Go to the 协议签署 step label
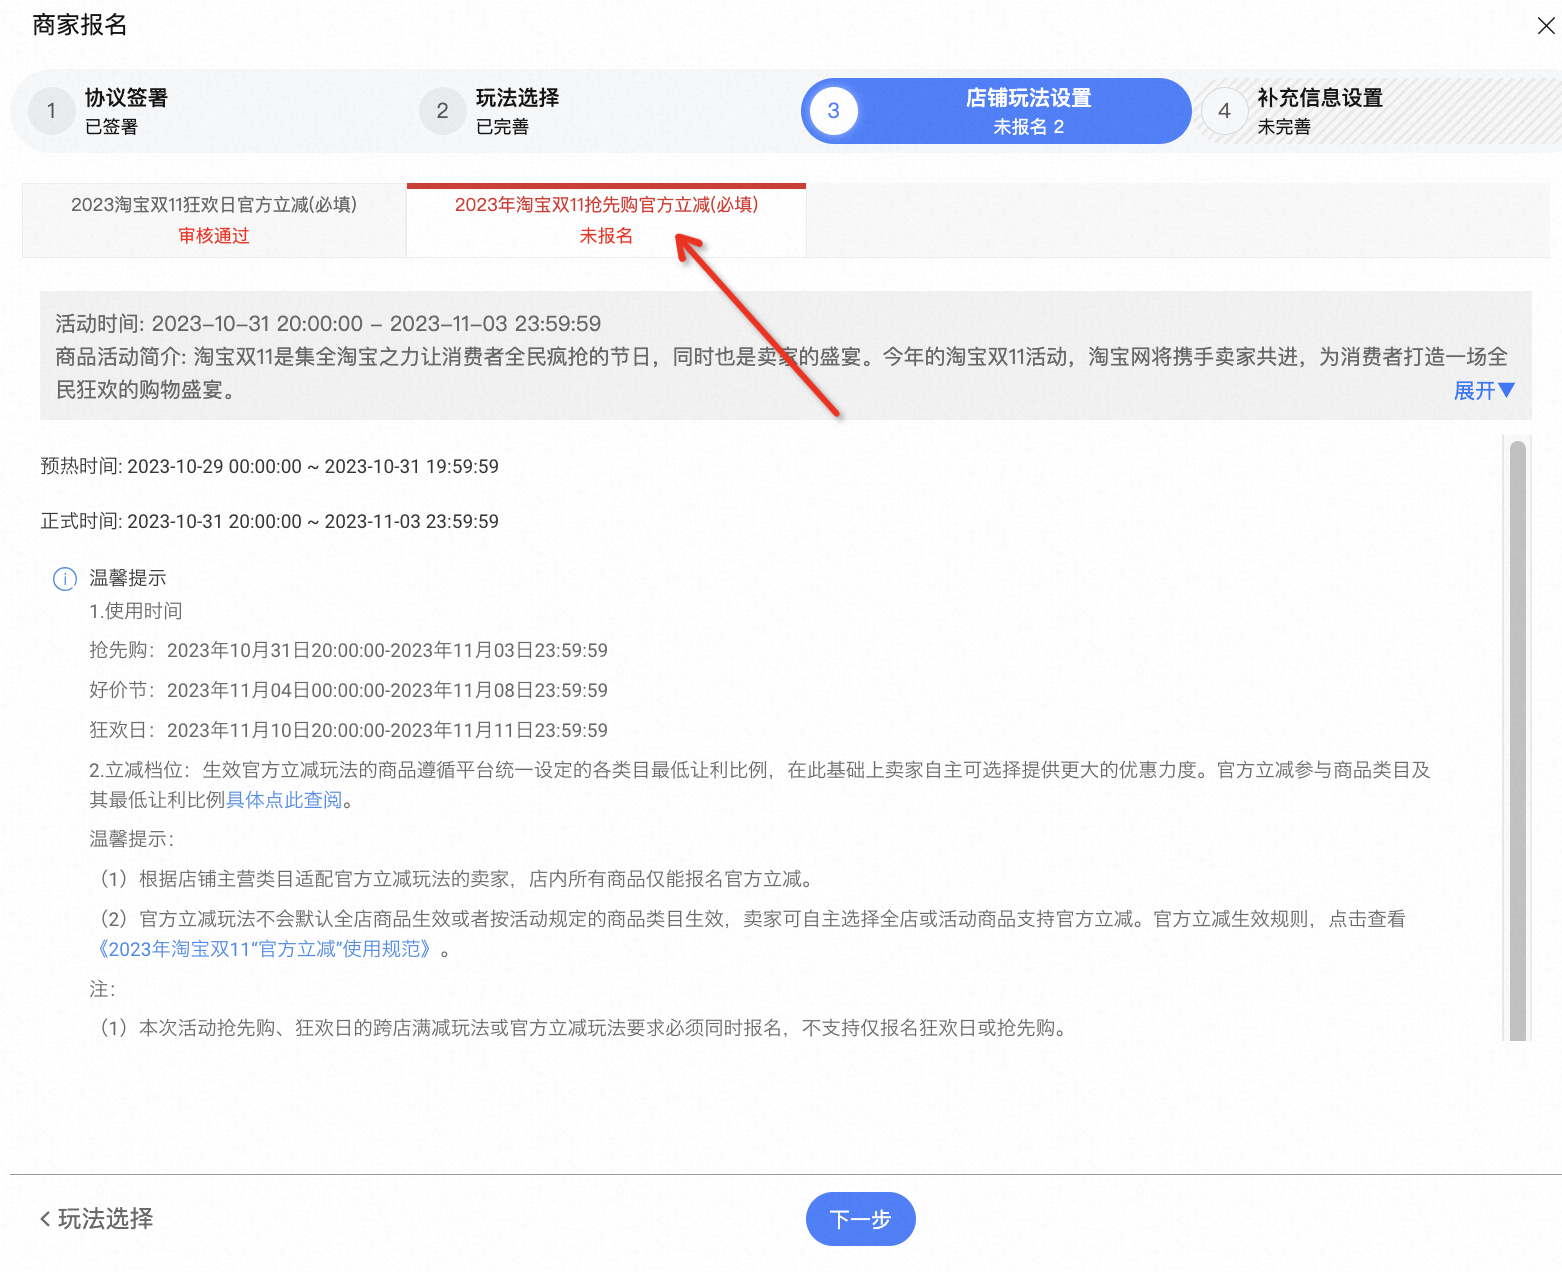The width and height of the screenshot is (1562, 1272). click(x=126, y=98)
